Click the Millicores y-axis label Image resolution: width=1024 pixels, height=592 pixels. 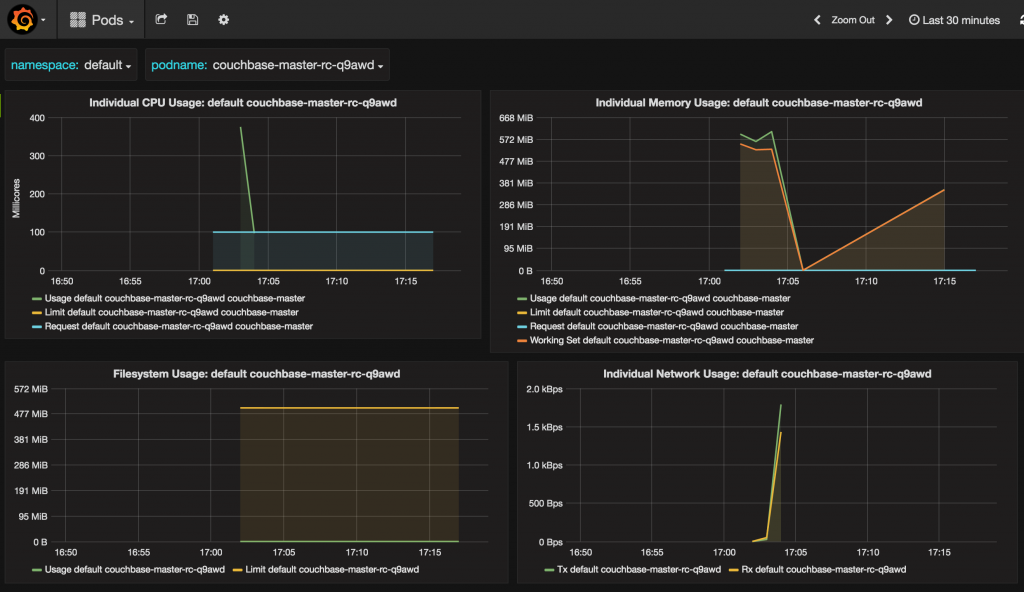(16, 198)
